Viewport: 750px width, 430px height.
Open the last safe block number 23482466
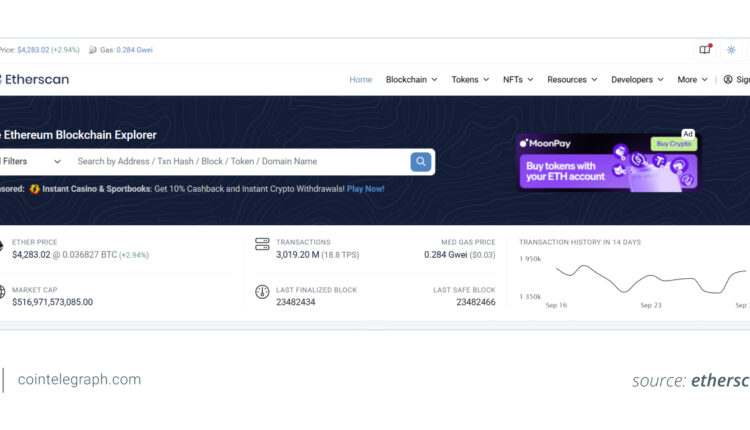pyautogui.click(x=475, y=302)
